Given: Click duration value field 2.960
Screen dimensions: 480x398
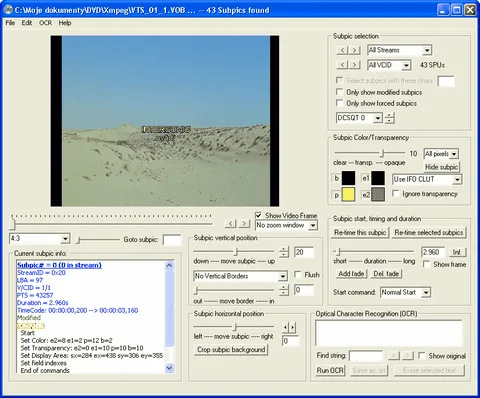Looking at the screenshot, I should [433, 252].
